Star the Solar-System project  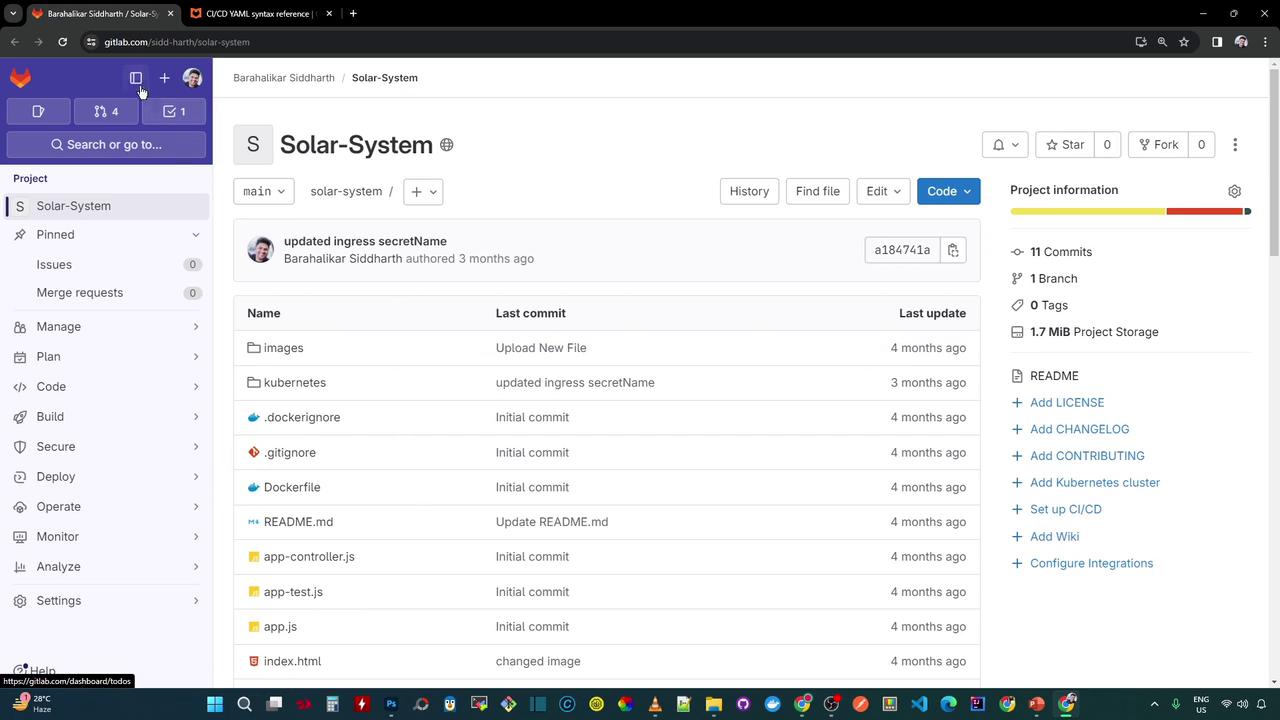coord(1065,145)
